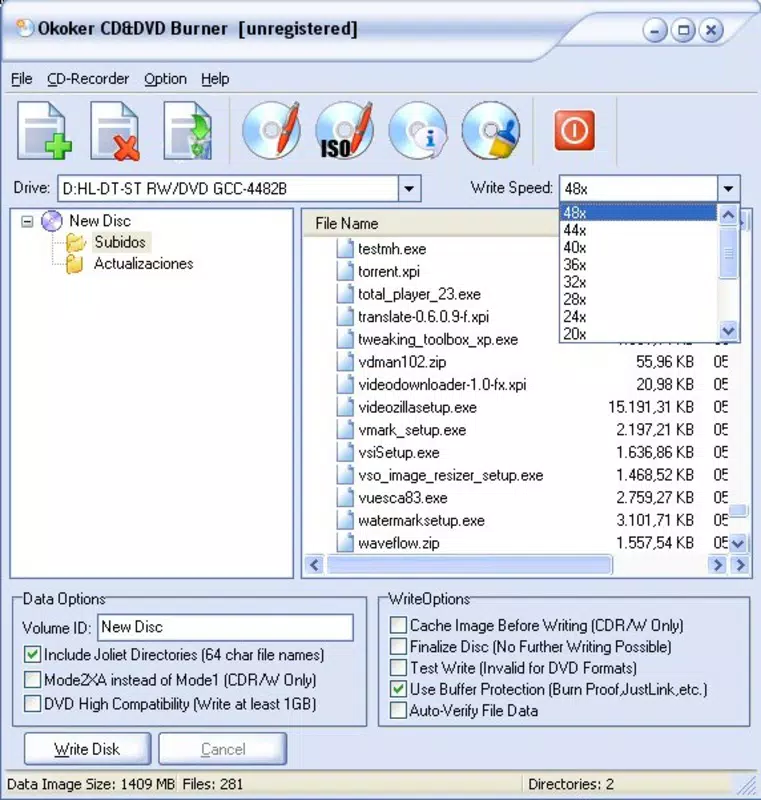Click the Volume ID input field

(225, 627)
